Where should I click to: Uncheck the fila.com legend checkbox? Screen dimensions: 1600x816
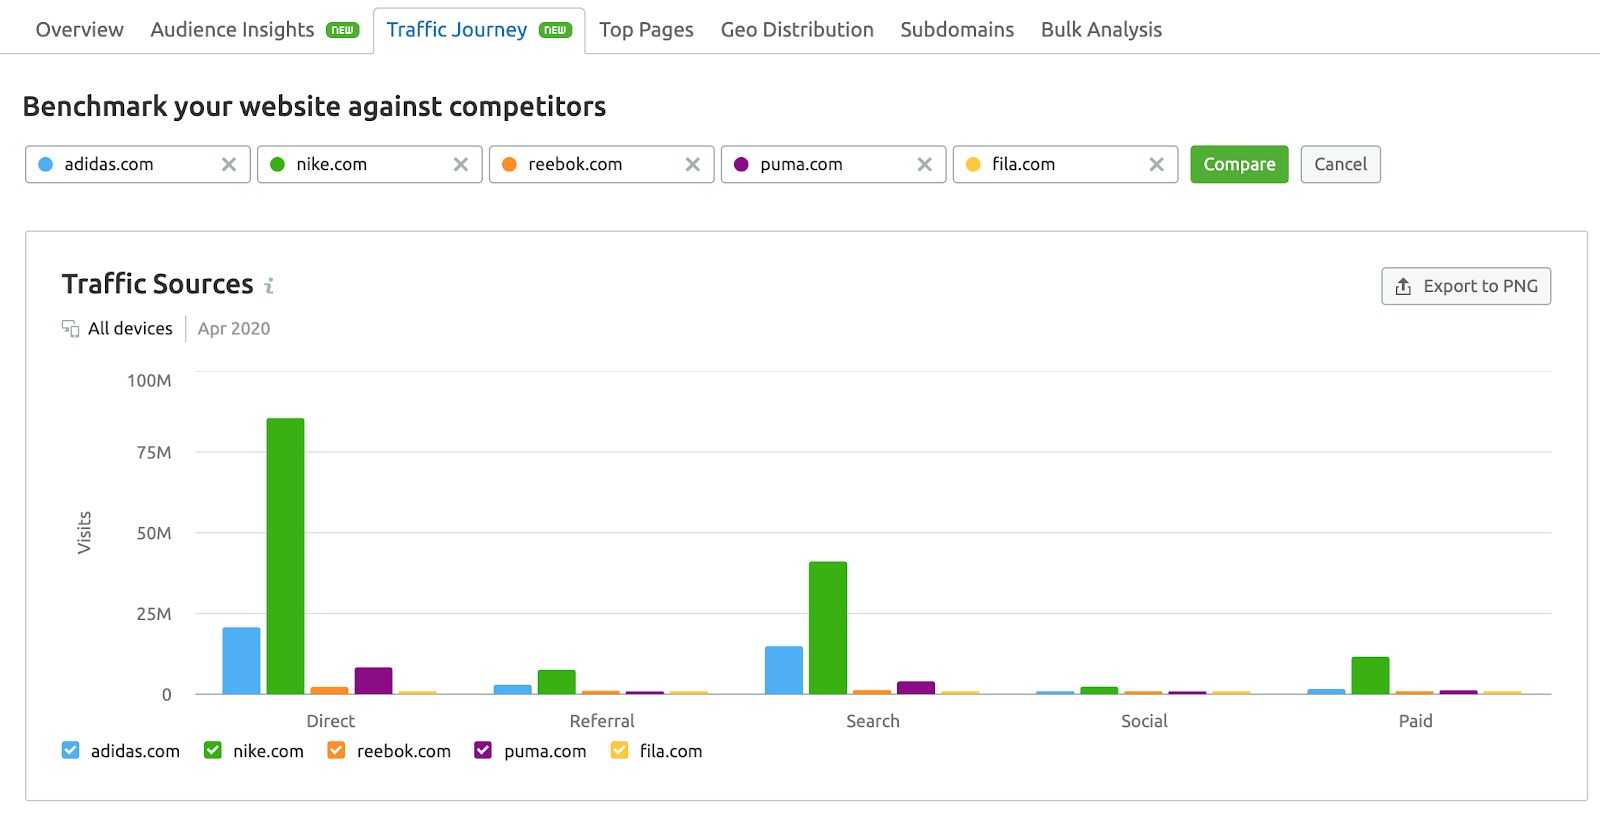pos(619,750)
